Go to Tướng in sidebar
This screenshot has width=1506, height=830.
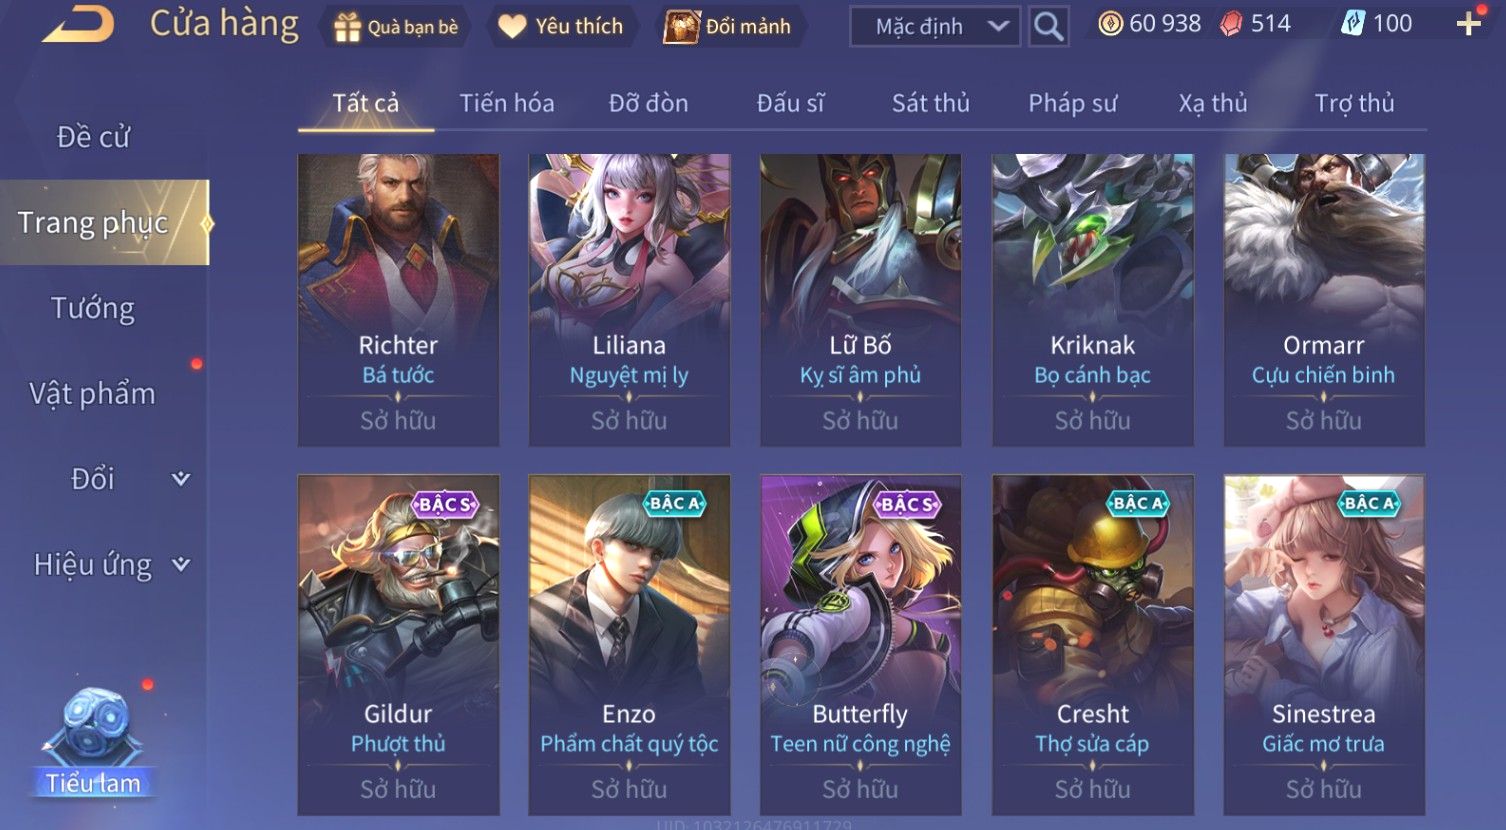(x=93, y=308)
